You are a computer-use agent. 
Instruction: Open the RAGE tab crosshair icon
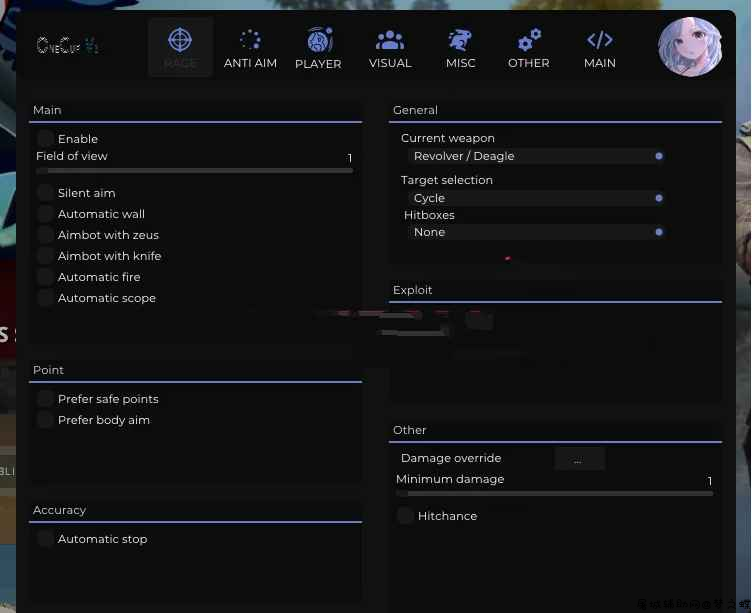coord(180,40)
